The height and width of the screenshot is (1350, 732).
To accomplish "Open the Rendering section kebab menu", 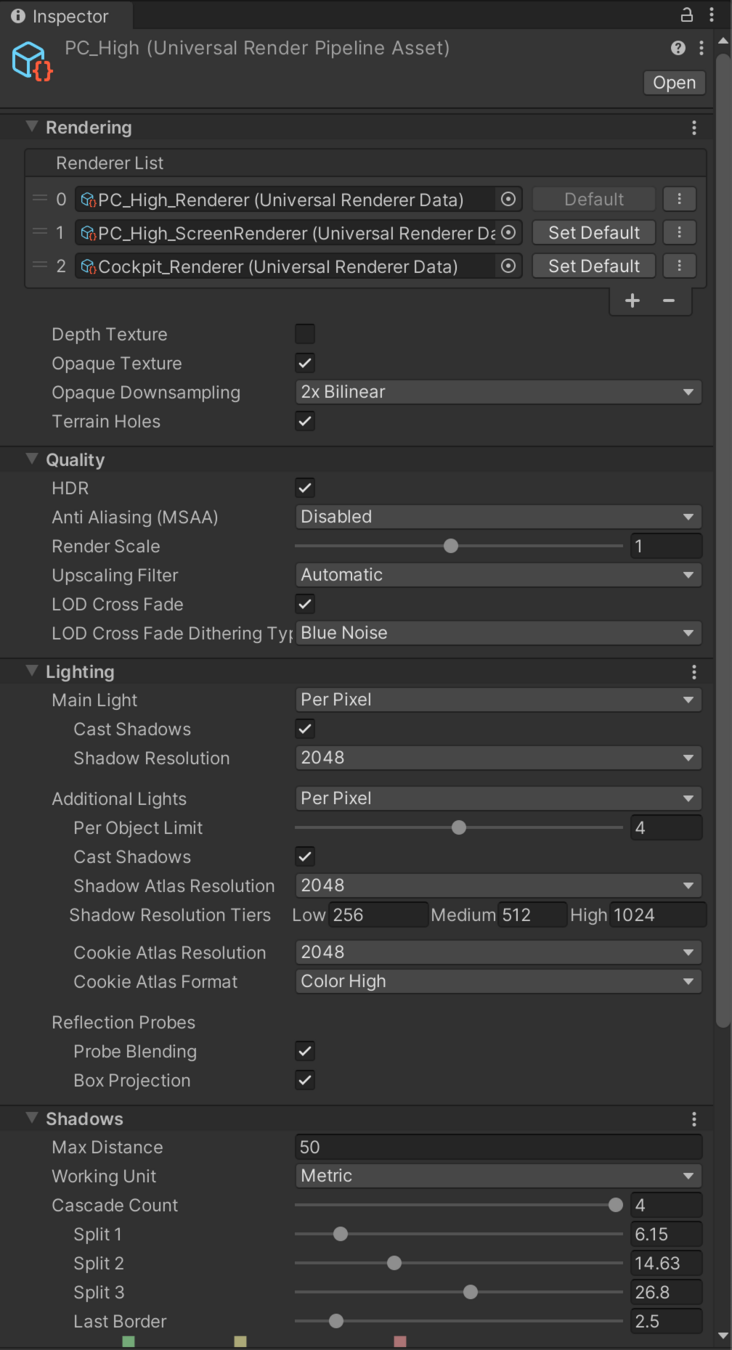I will [694, 128].
